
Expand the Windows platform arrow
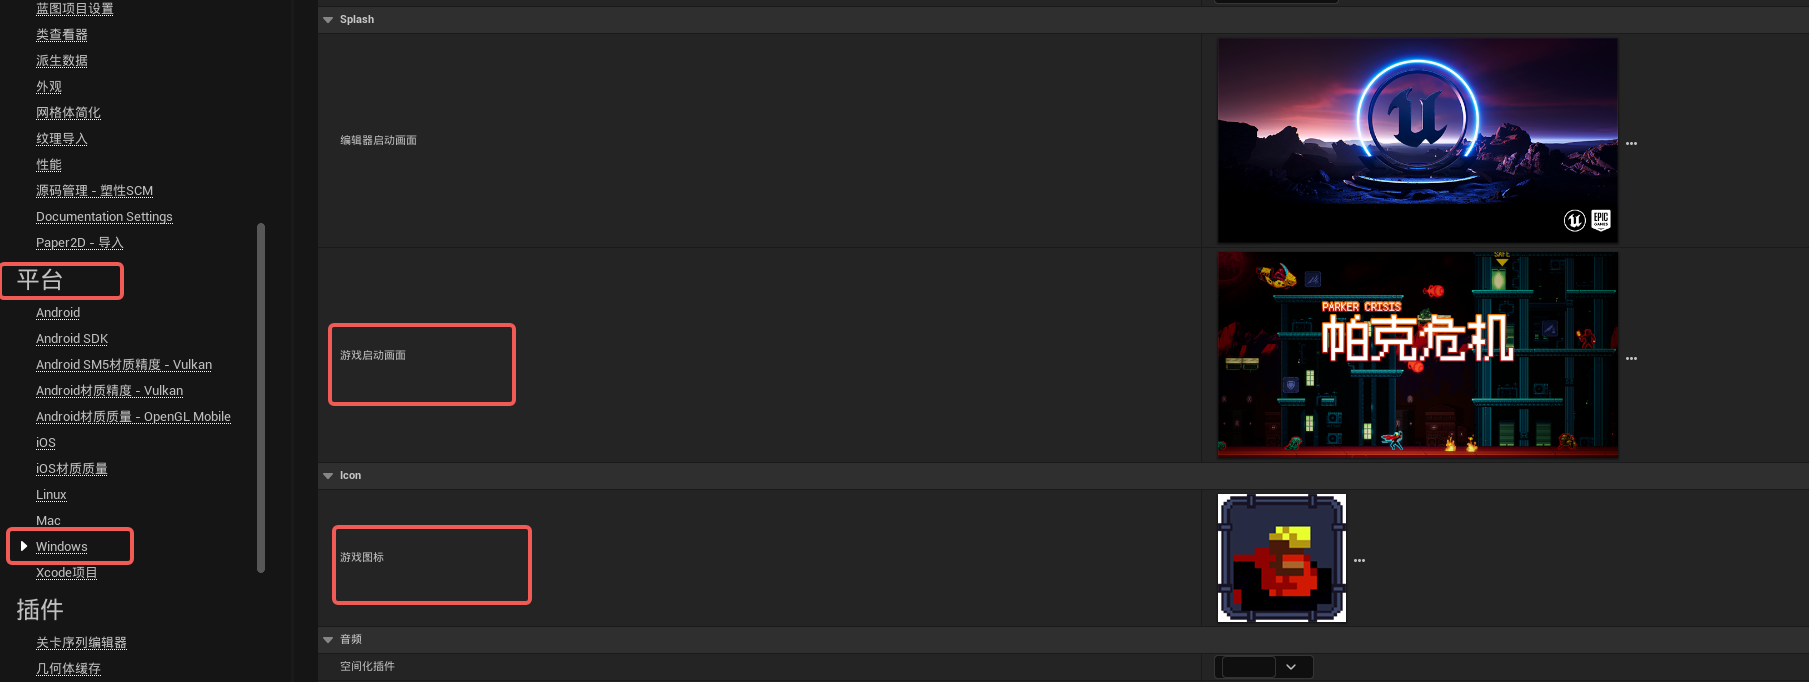pyautogui.click(x=24, y=546)
